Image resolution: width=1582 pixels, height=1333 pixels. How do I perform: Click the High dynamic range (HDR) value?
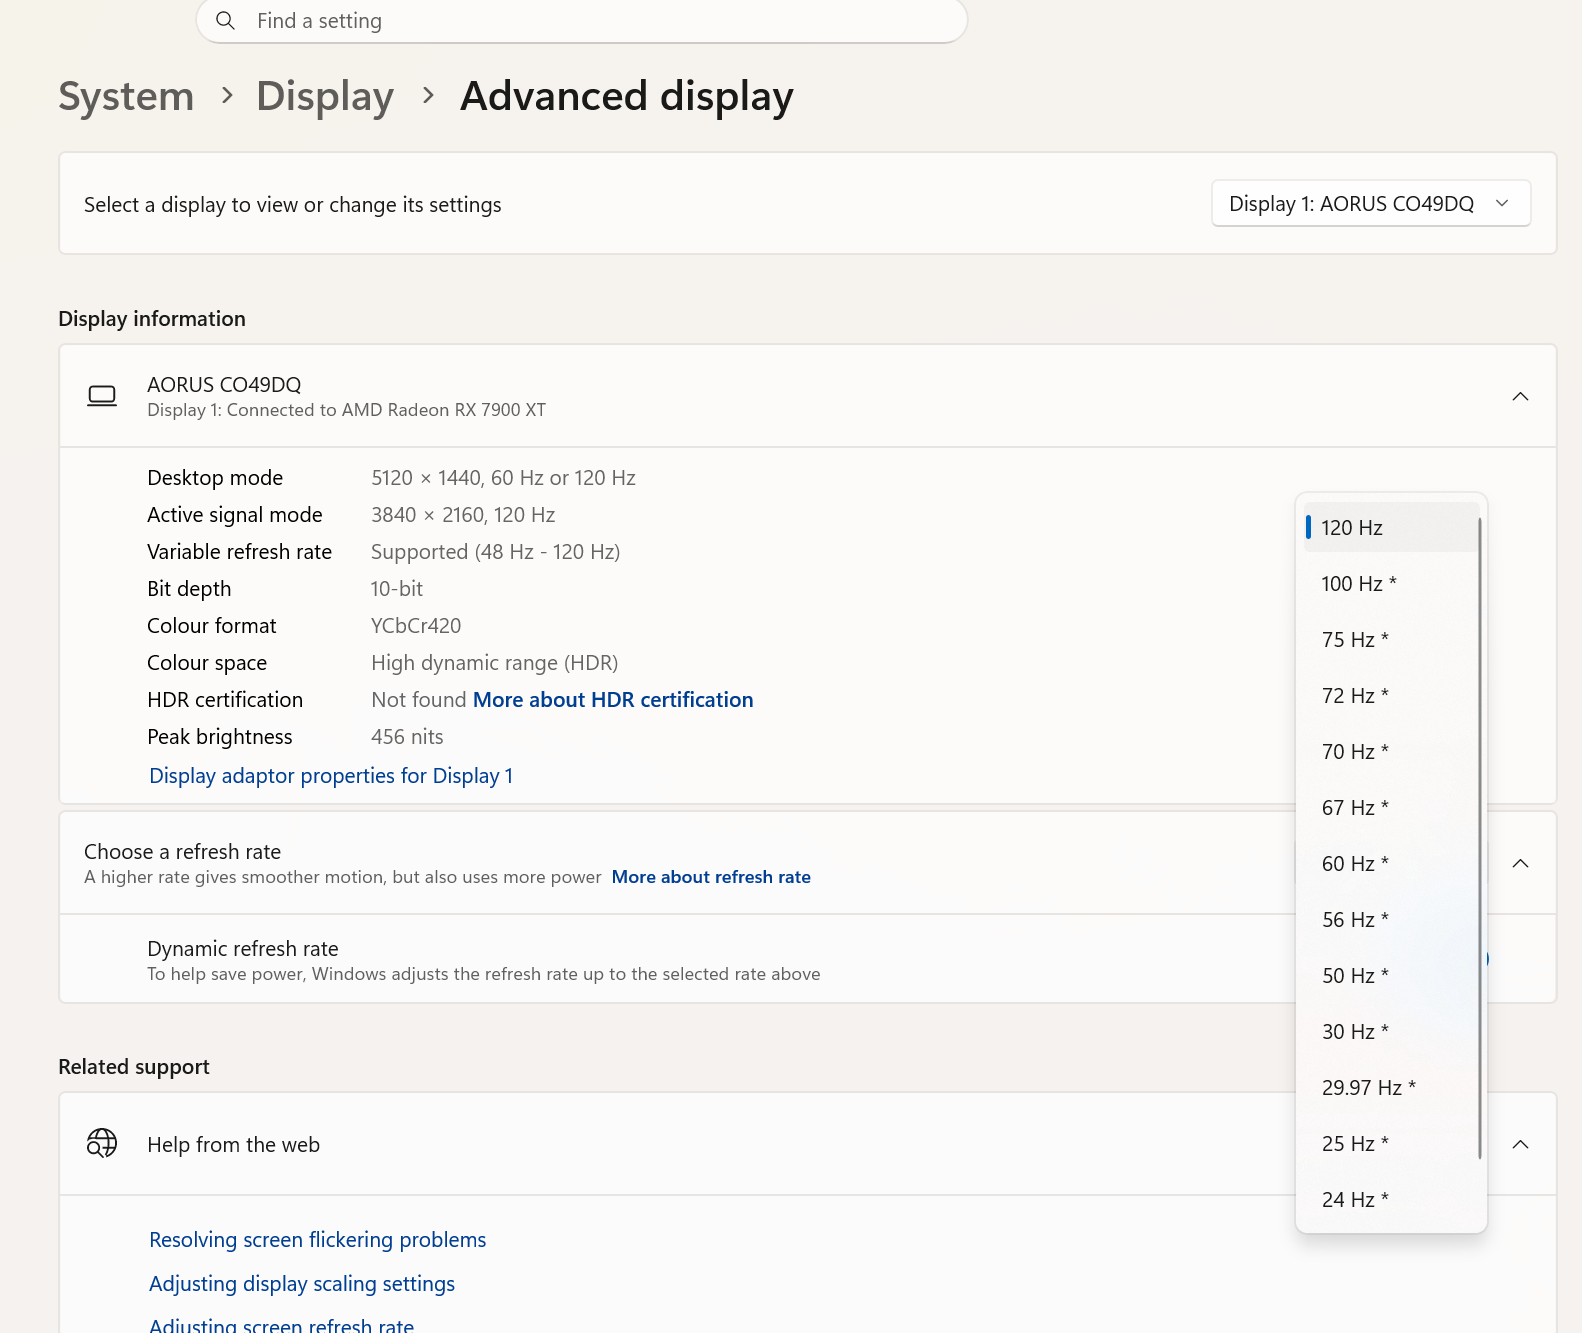pos(494,663)
